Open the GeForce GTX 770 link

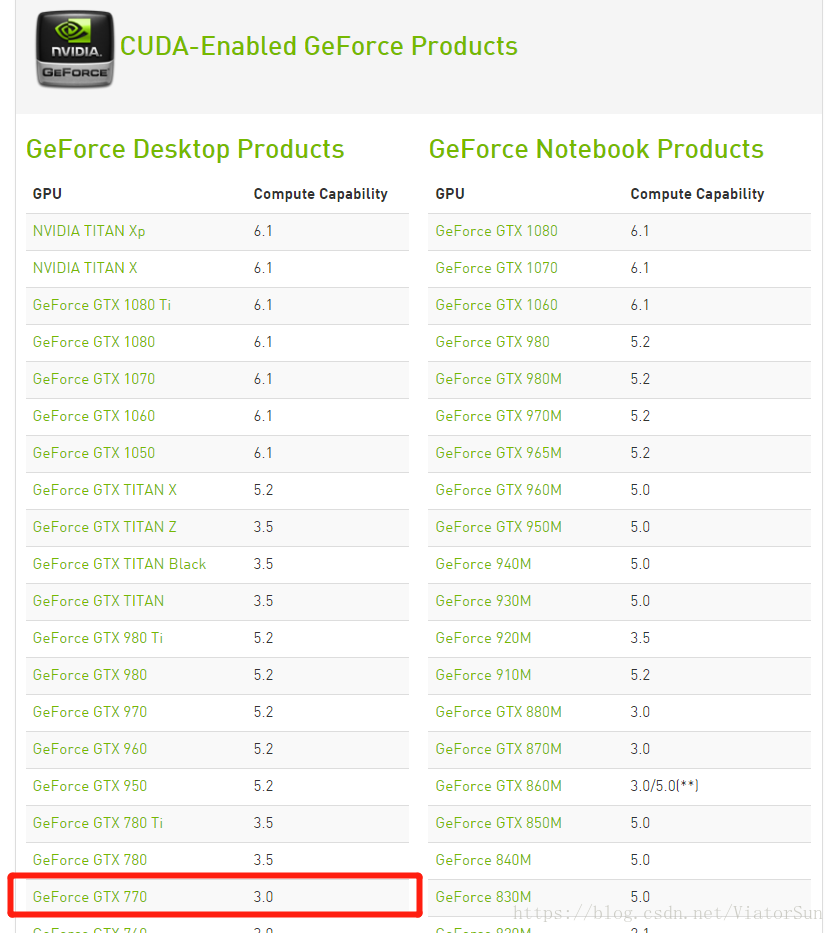click(90, 896)
